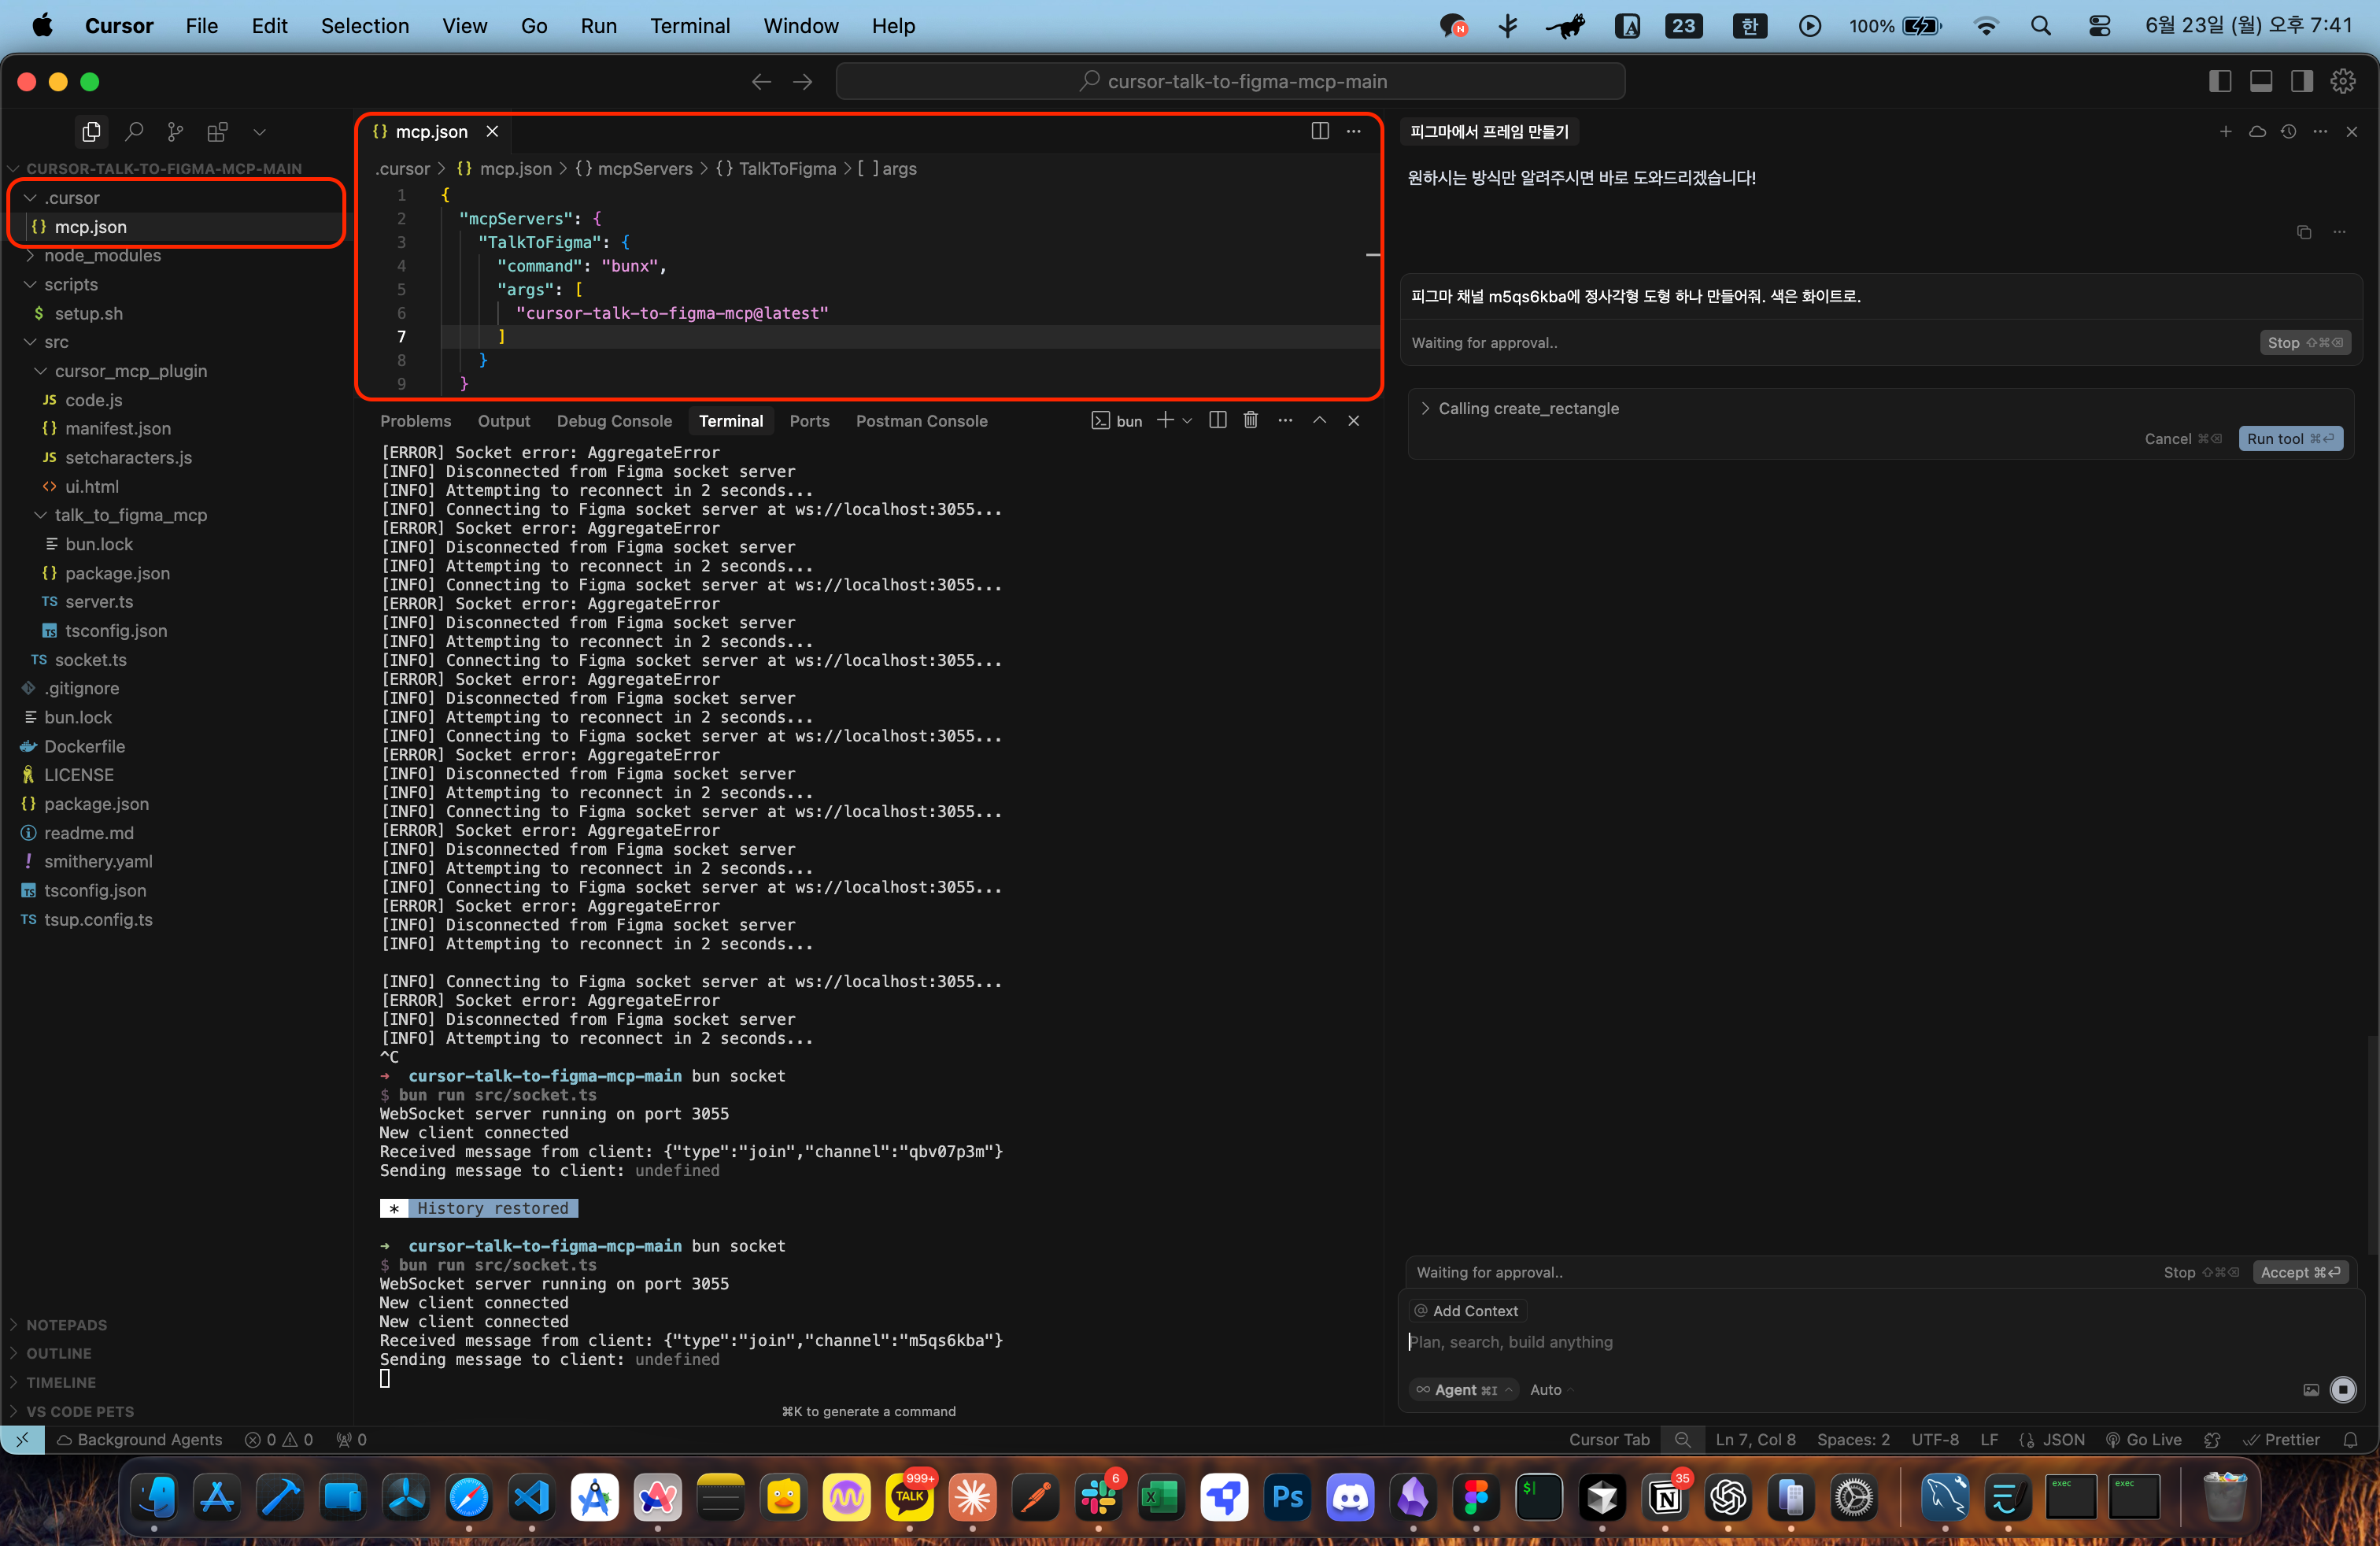
Task: Switch to the Debug Console tab
Action: (614, 421)
